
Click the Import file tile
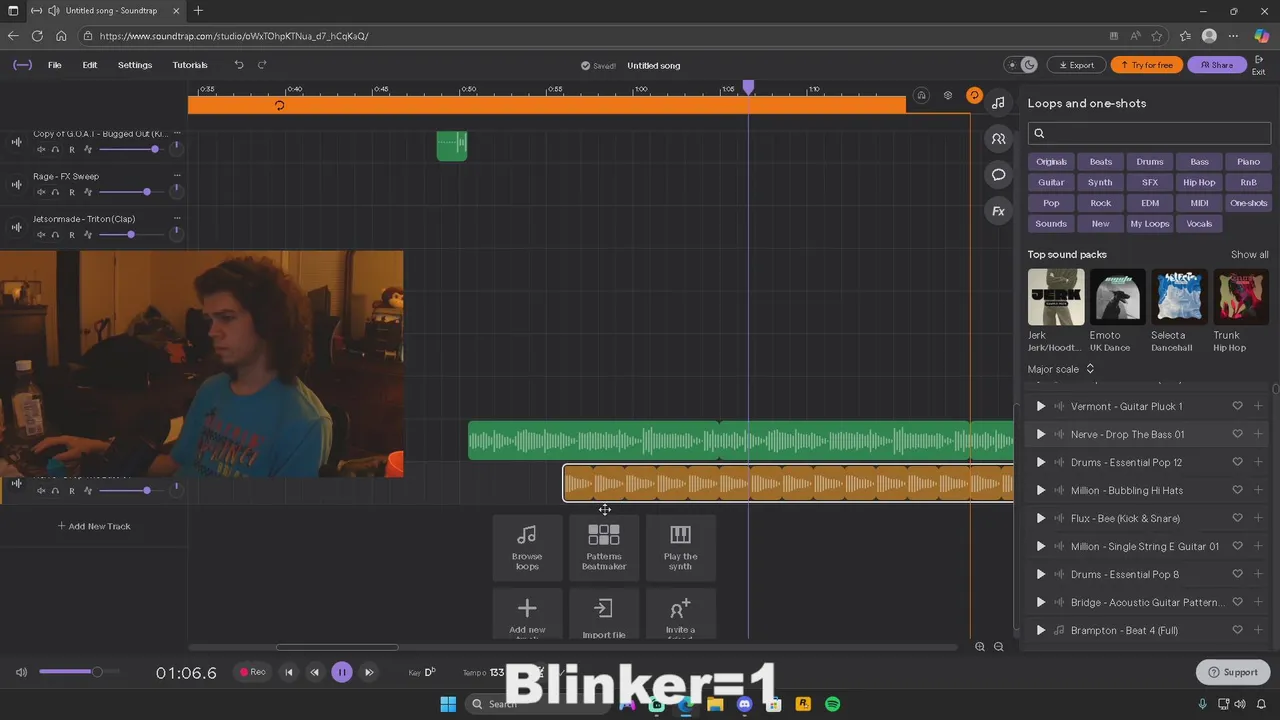(604, 614)
